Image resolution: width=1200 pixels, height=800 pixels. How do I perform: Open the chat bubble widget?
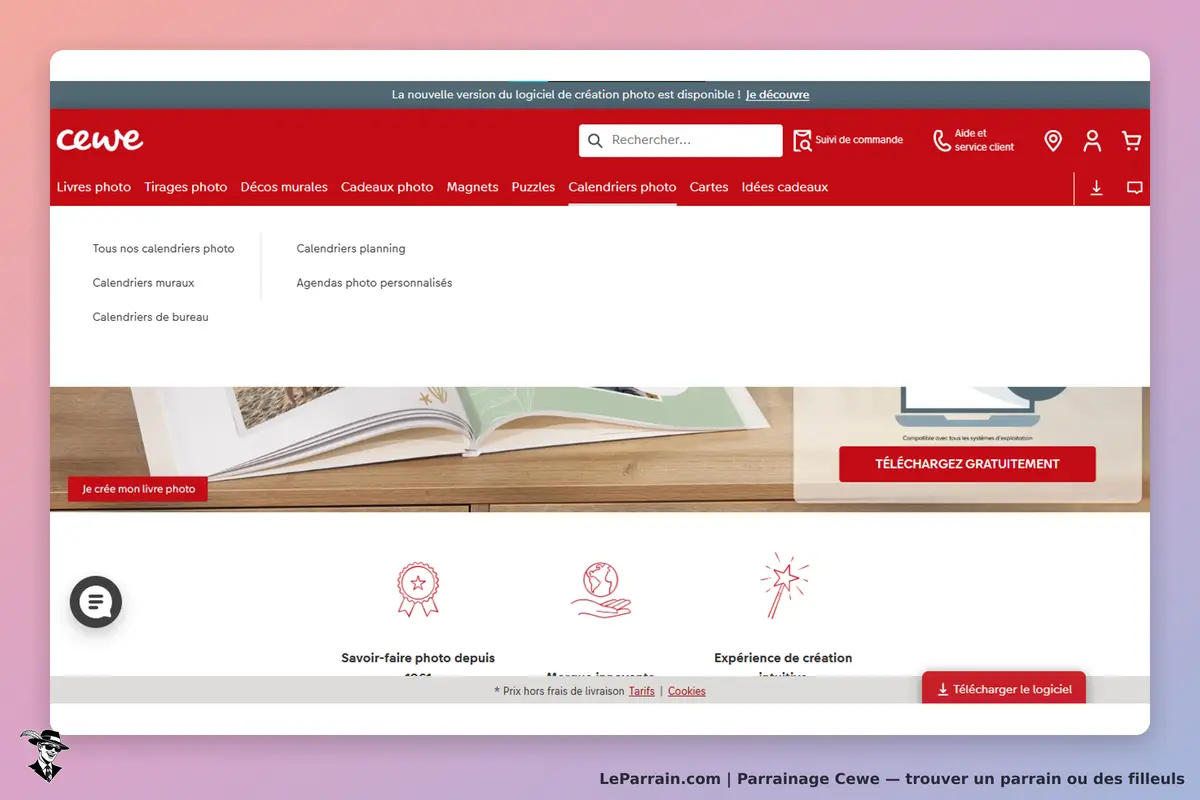[x=96, y=602]
